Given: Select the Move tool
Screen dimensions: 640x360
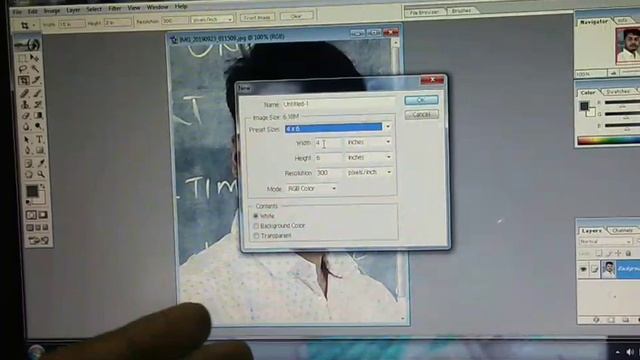Looking at the screenshot, I should point(36,58).
